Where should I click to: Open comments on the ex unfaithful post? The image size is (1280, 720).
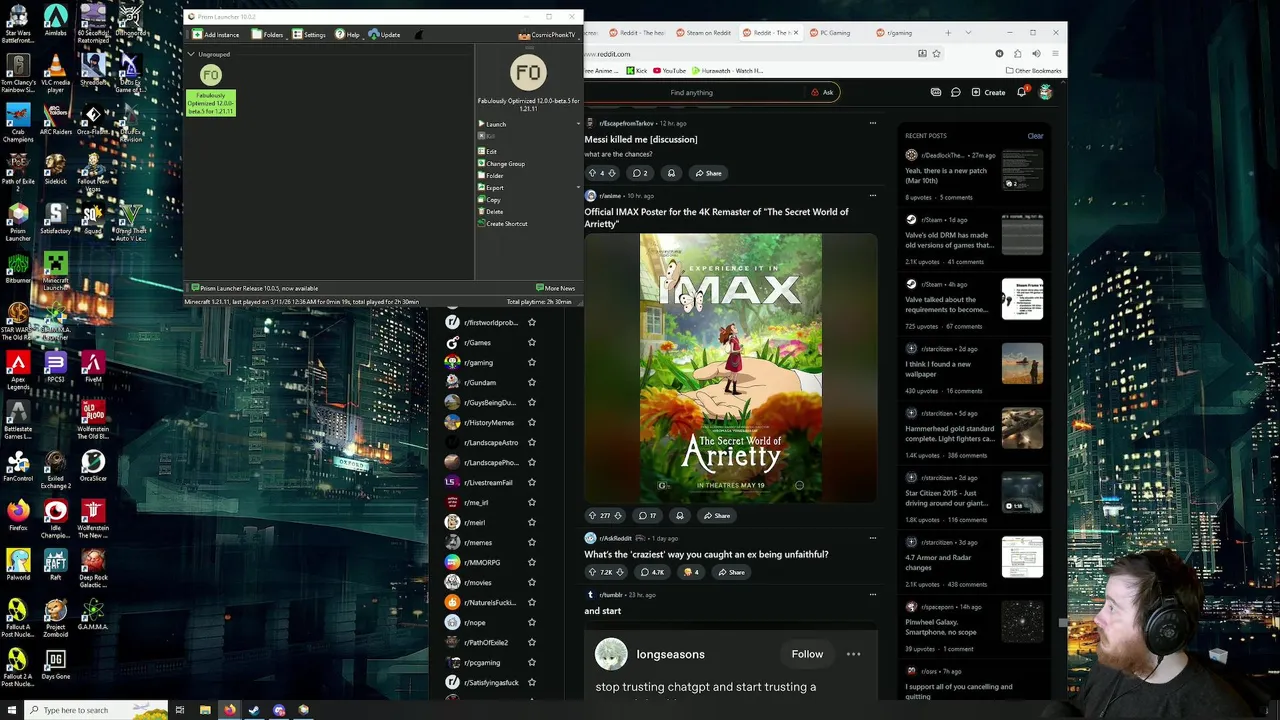pyautogui.click(x=652, y=572)
